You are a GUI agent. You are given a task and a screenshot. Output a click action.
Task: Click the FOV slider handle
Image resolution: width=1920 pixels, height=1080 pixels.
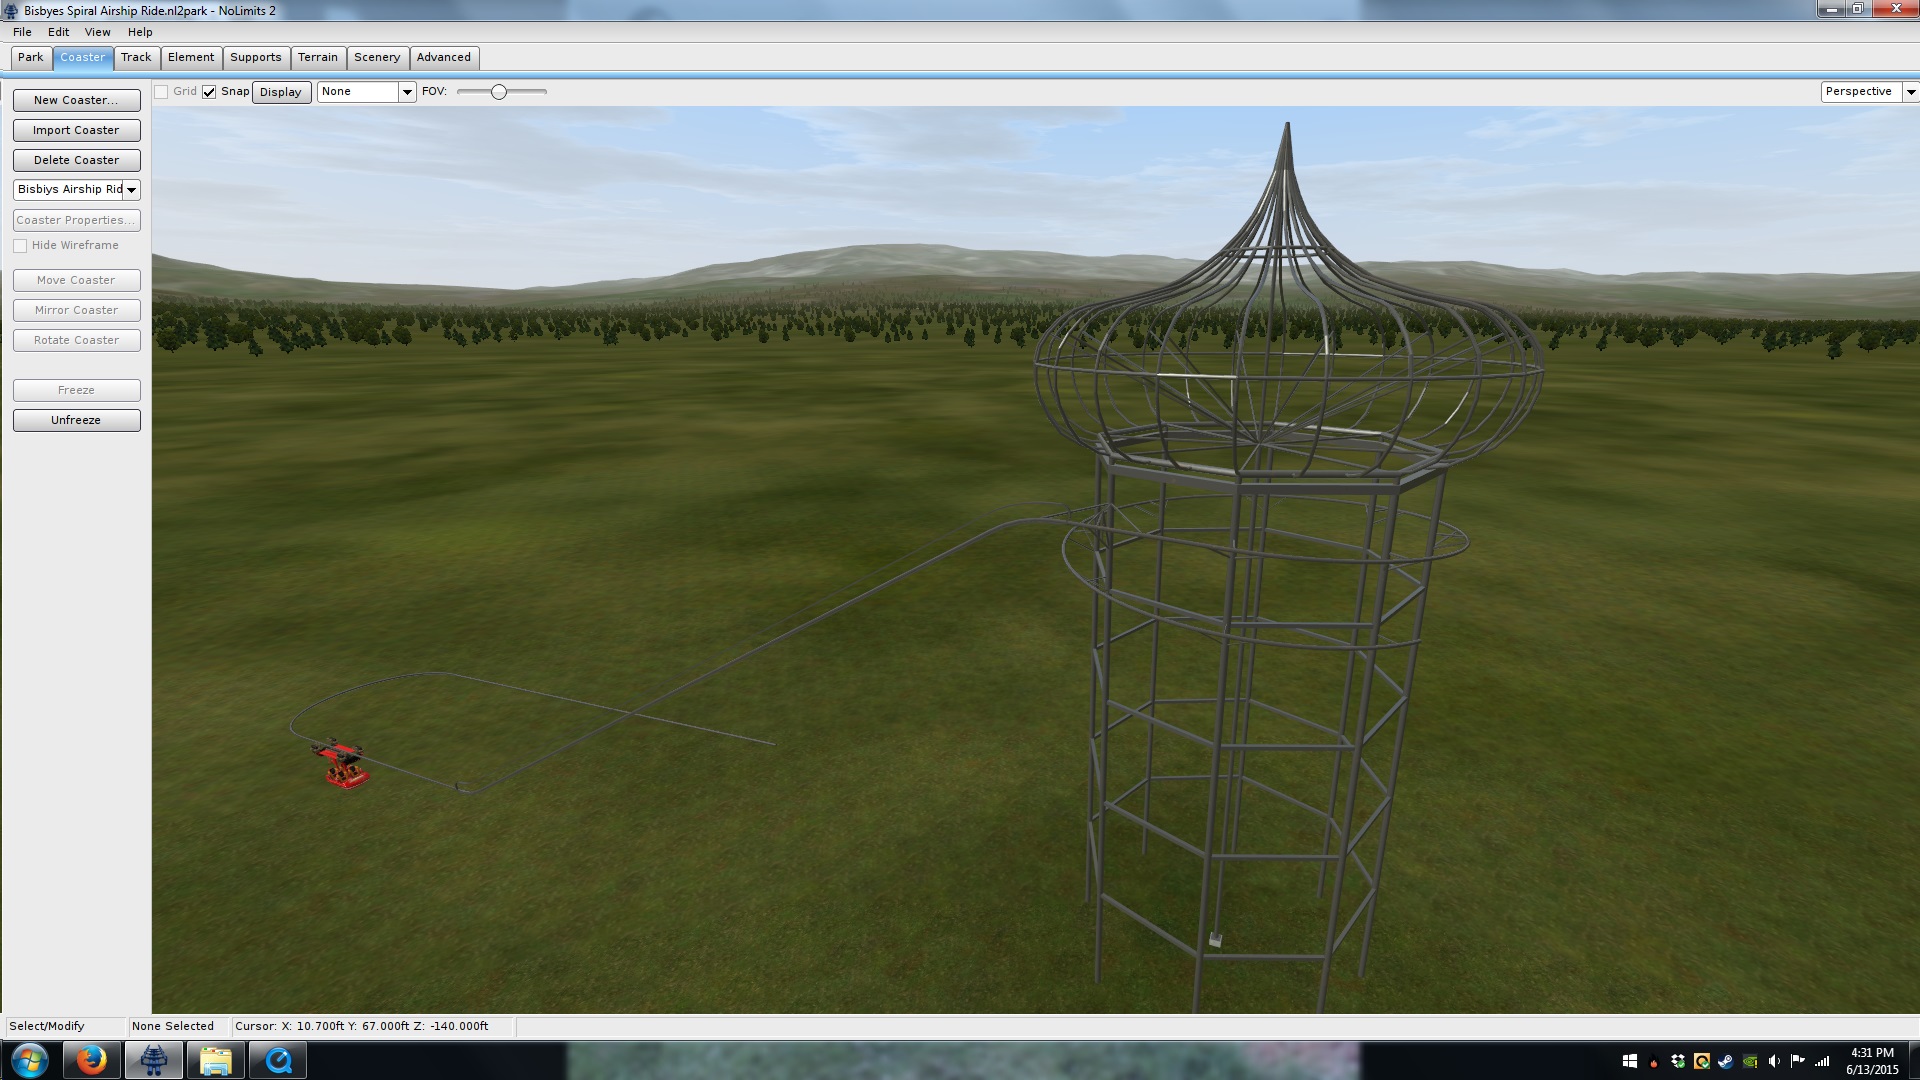tap(498, 92)
